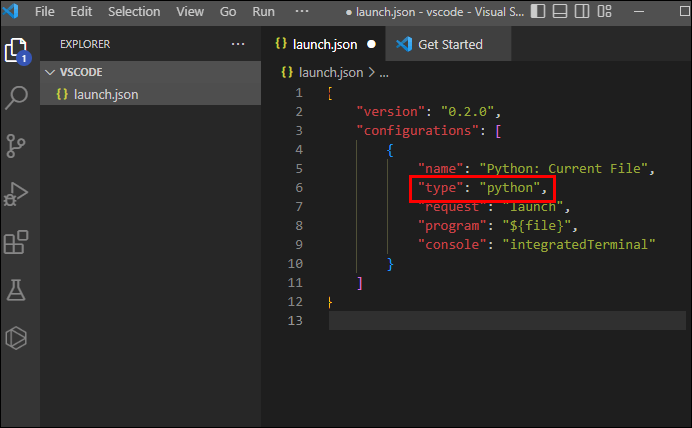Viewport: 692px width, 428px height.
Task: Open the File menu
Action: click(46, 12)
